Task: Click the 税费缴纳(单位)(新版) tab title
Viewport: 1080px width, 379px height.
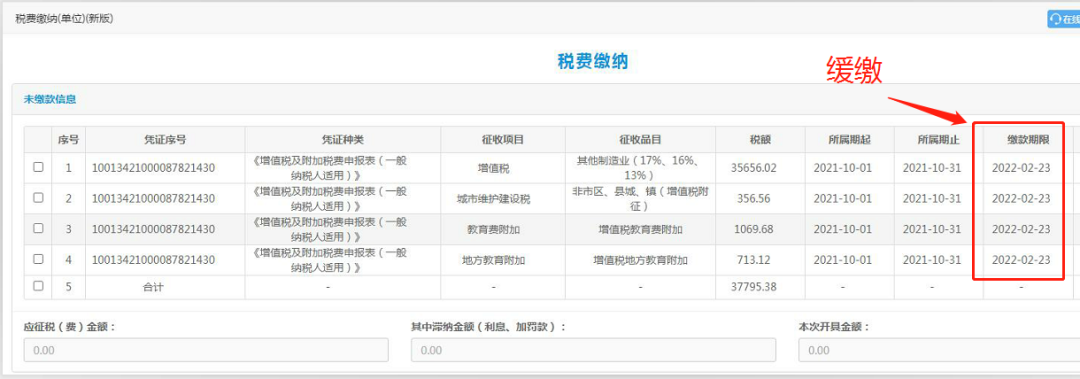Action: pyautogui.click(x=64, y=19)
